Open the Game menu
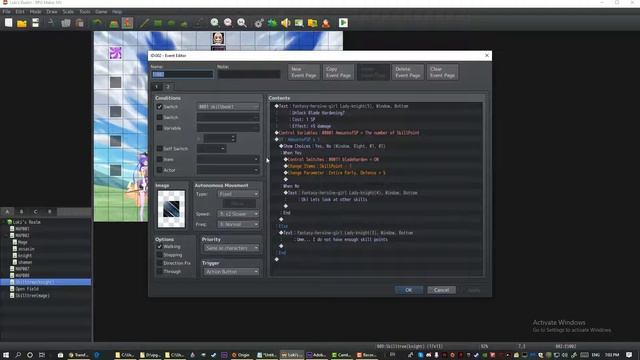 pos(101,12)
